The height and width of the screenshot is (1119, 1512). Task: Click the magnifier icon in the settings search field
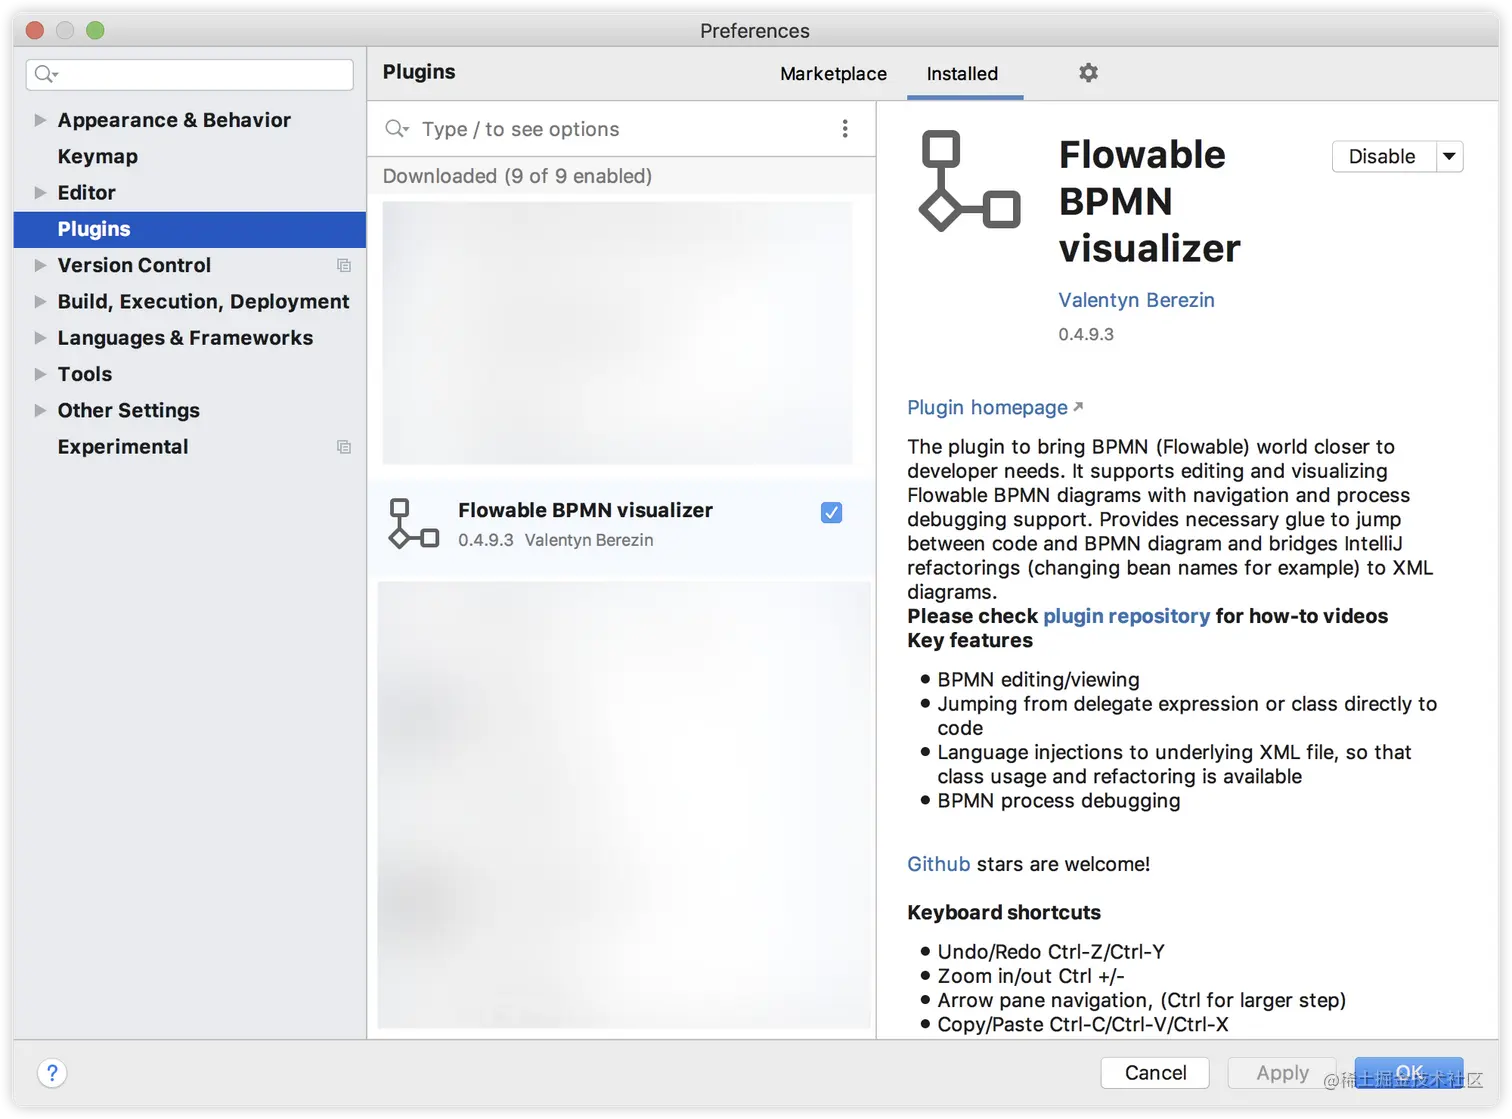(44, 74)
